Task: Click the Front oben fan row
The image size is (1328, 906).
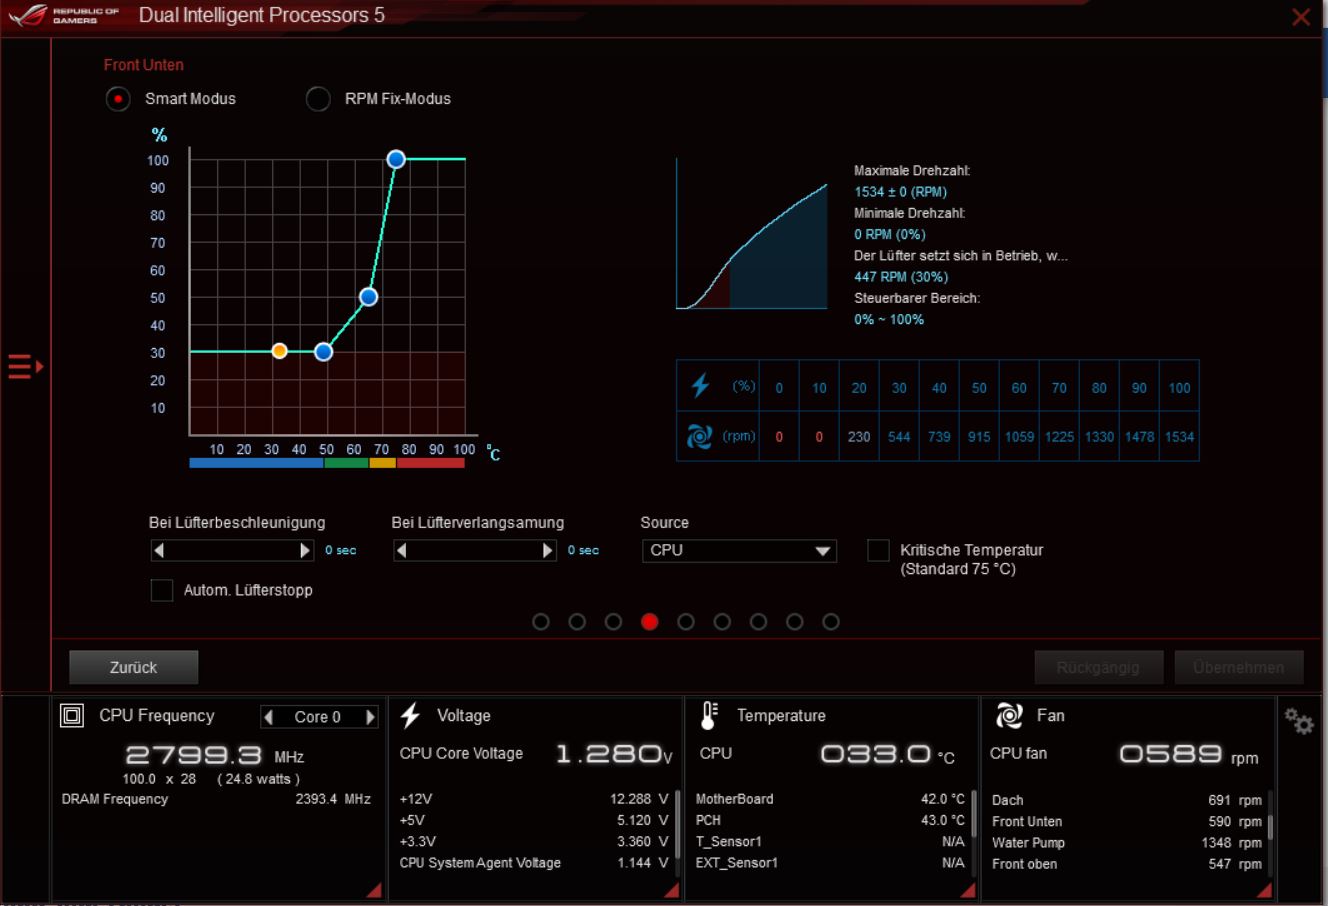Action: point(1126,864)
